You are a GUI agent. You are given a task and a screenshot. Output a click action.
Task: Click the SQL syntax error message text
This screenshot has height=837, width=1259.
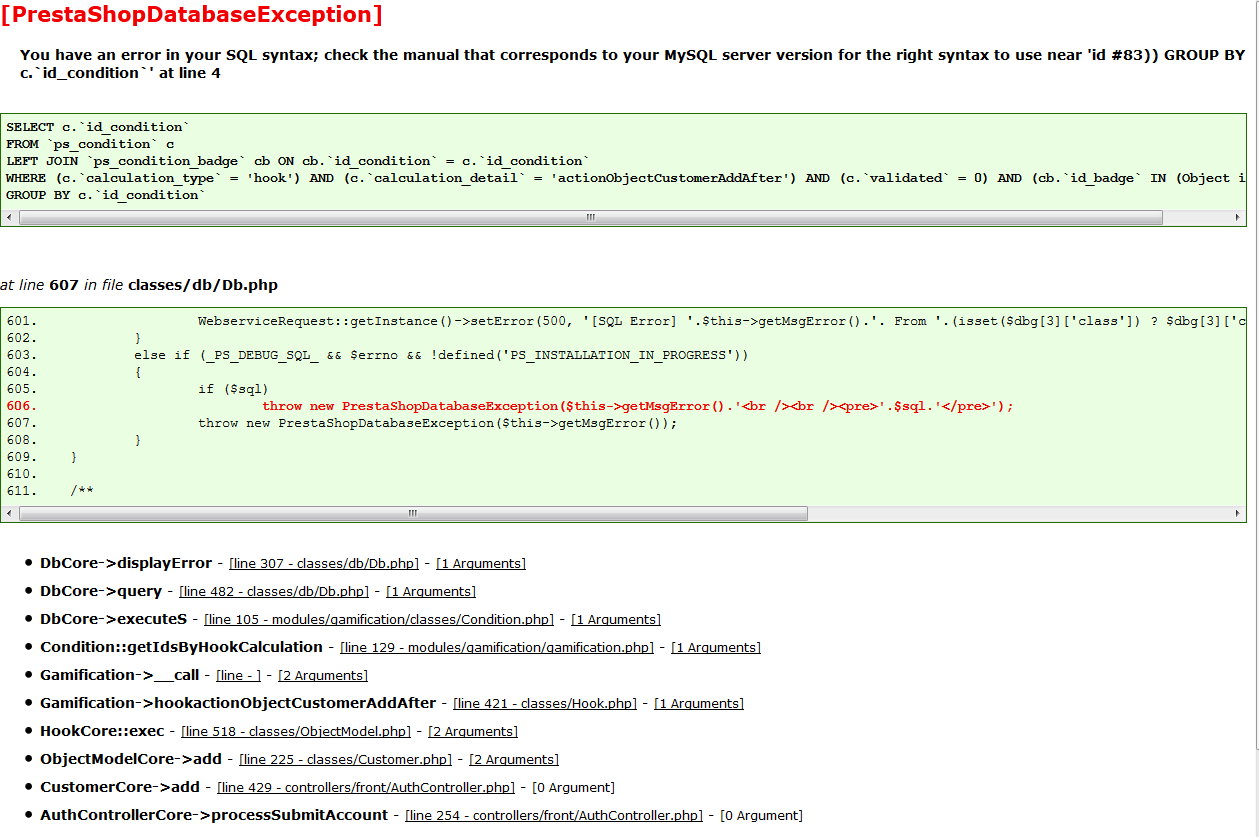coord(632,64)
